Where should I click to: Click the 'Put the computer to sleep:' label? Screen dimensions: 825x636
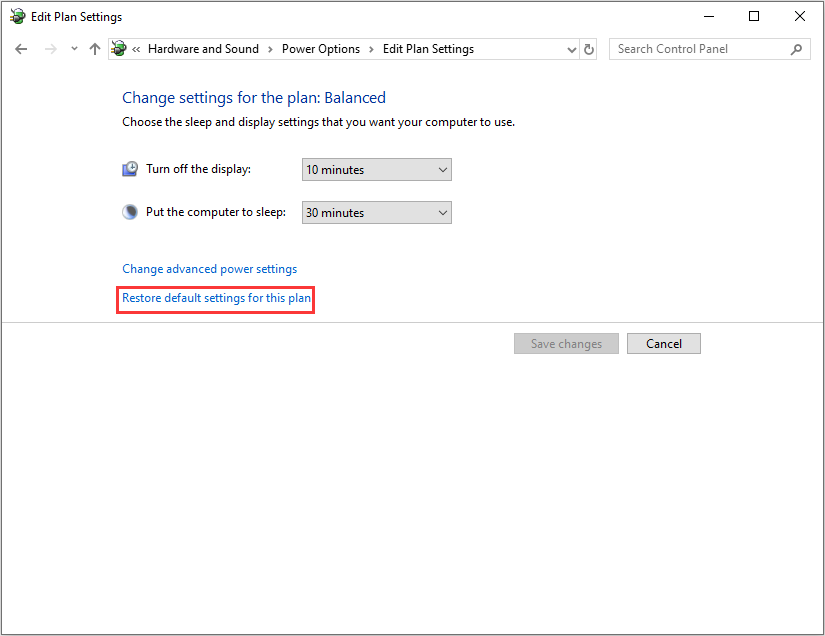[216, 212]
